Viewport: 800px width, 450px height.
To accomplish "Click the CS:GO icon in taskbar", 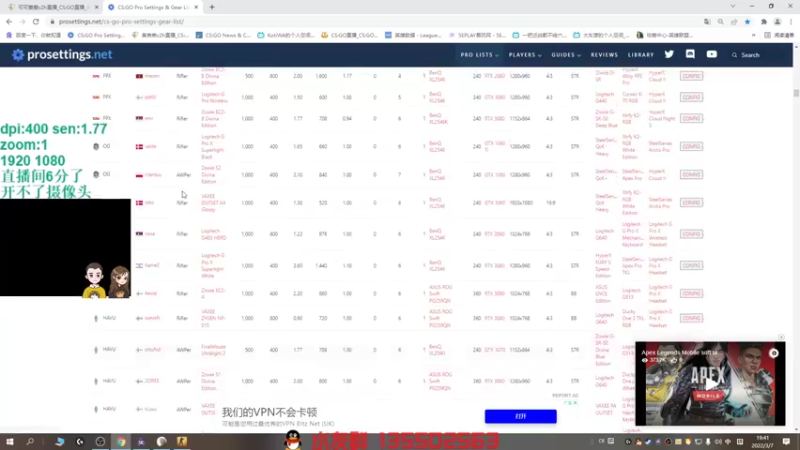I will click(182, 441).
